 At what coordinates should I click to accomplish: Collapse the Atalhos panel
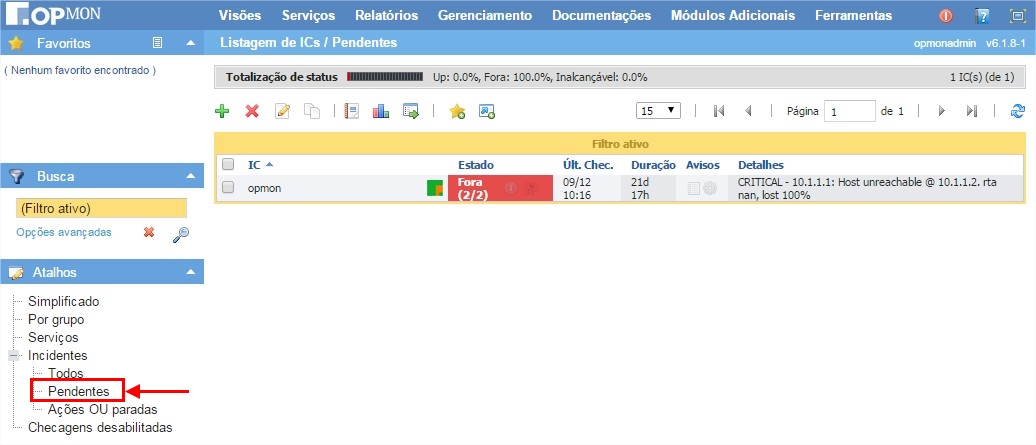tap(190, 272)
